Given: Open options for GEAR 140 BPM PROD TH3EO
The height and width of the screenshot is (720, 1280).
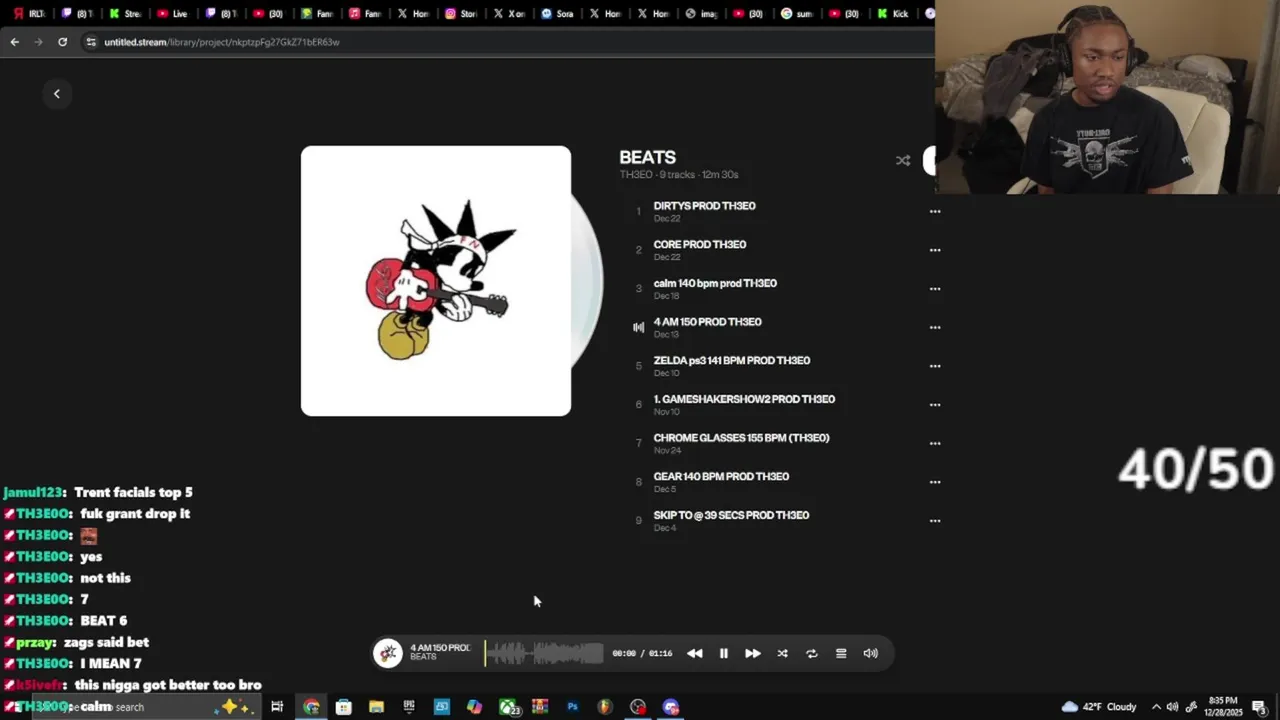Looking at the screenshot, I should click(935, 482).
